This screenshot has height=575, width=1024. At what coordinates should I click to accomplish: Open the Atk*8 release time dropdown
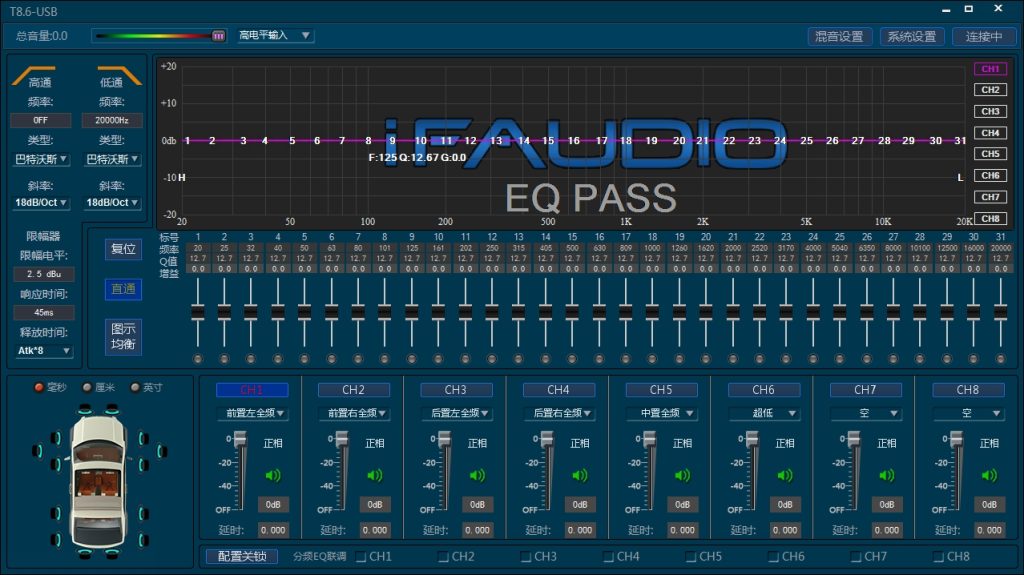click(43, 351)
